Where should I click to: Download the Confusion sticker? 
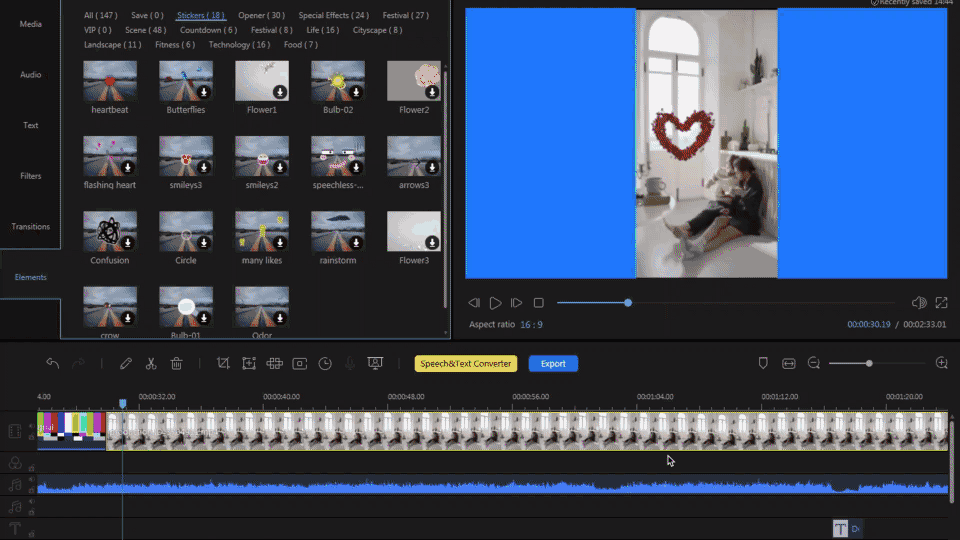coord(128,242)
